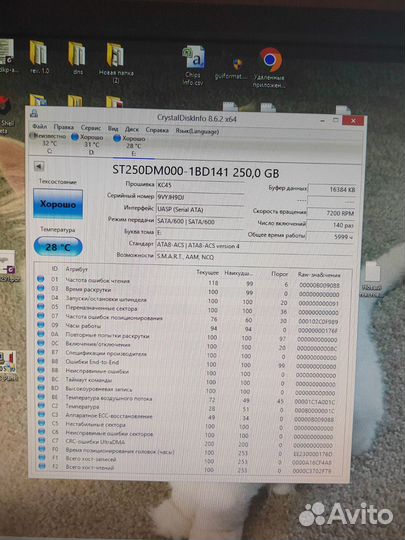Click the CrystalDiskInfo title bar app icon
The width and height of the screenshot is (405, 540).
coord(34,113)
